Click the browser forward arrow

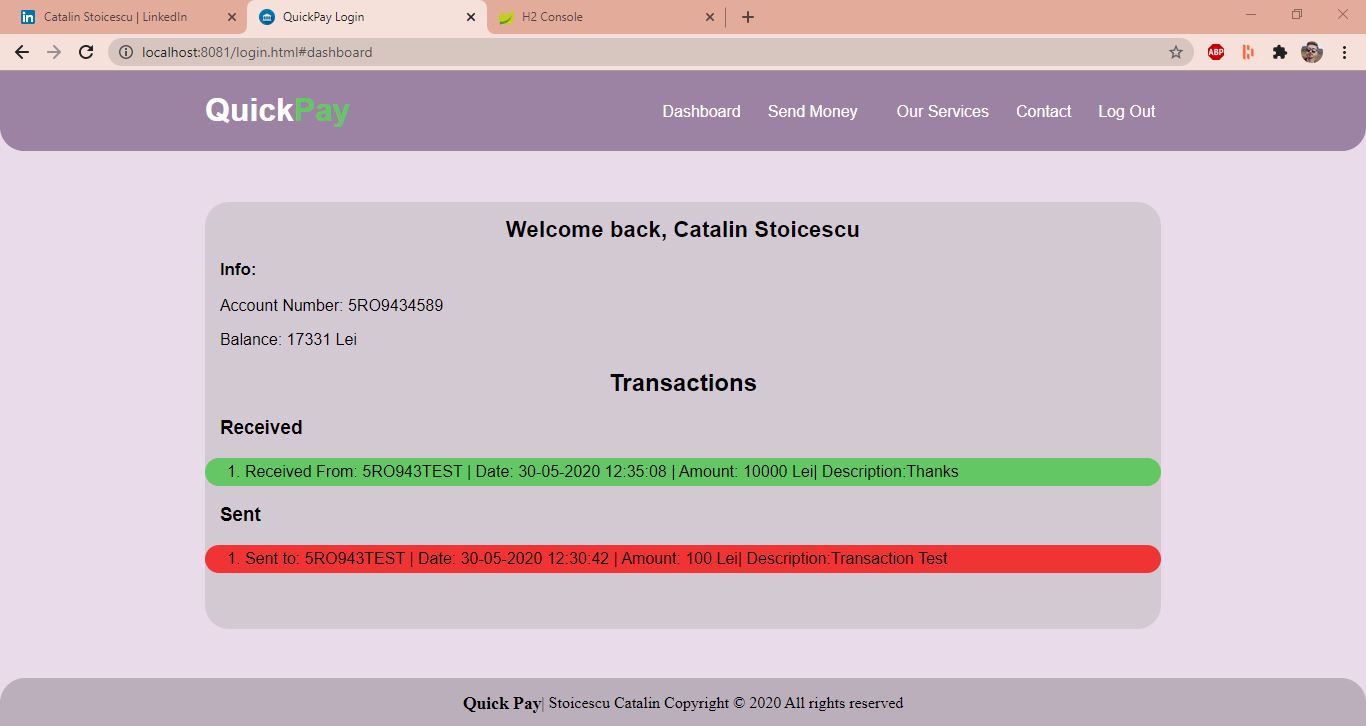(x=54, y=52)
